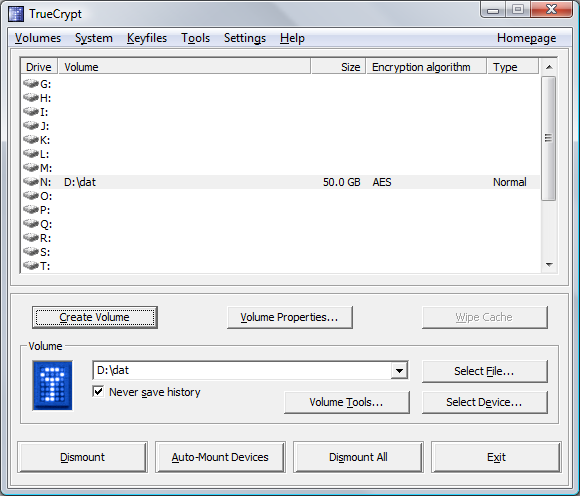Select drive letter Q: label

46,224
